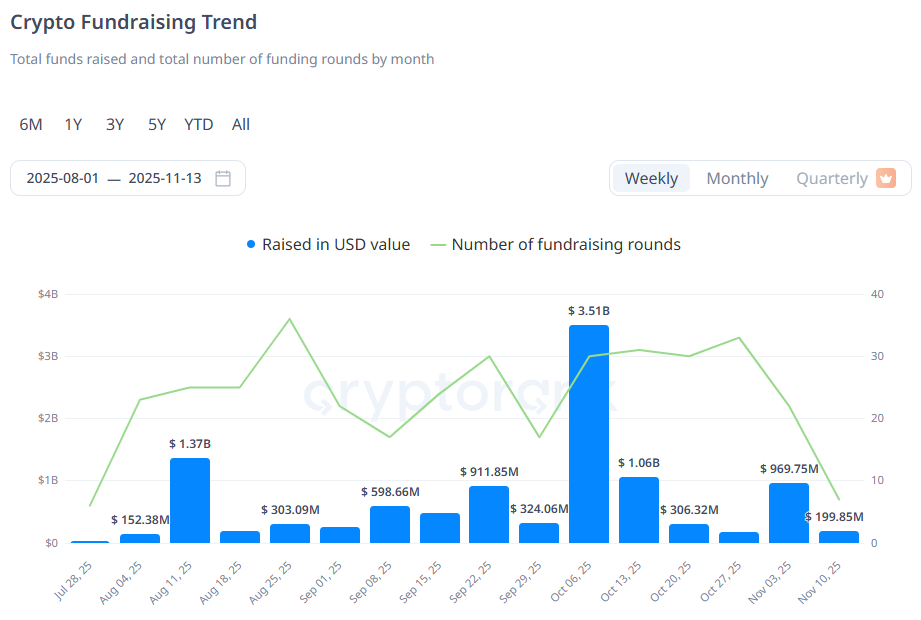Switch to the Monthly interval
921x620 pixels.
(x=737, y=178)
